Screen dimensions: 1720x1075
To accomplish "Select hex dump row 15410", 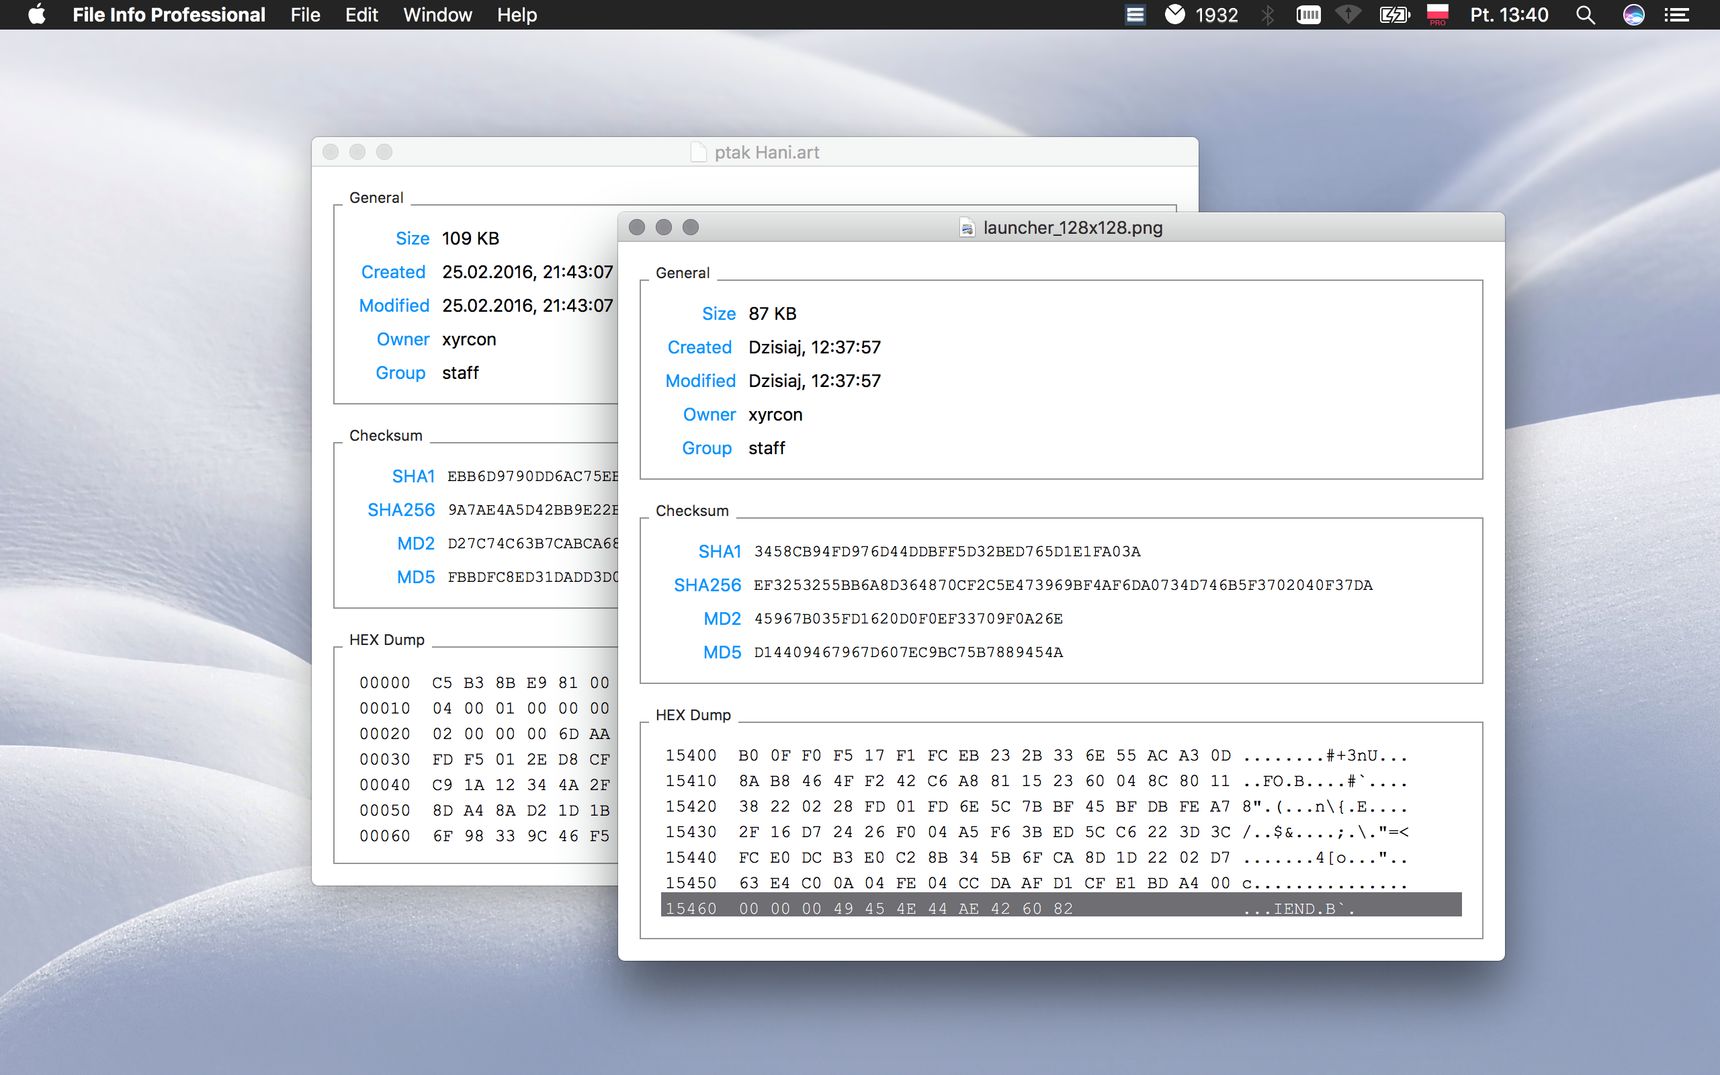I will point(1061,781).
